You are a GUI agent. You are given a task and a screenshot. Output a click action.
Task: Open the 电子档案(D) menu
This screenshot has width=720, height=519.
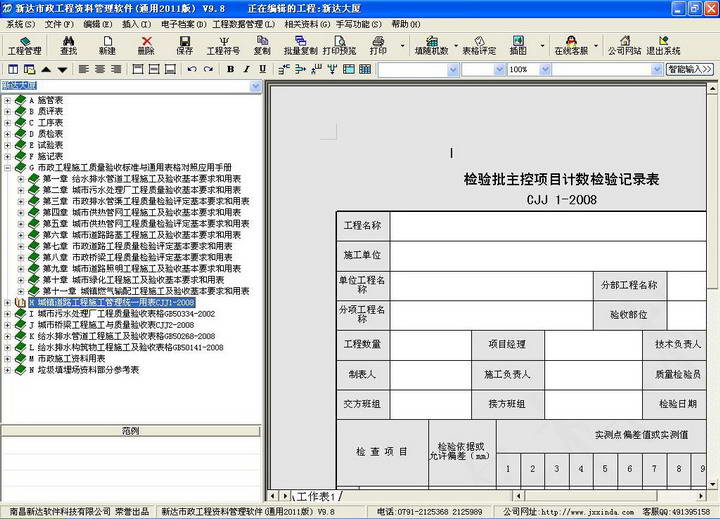click(184, 24)
